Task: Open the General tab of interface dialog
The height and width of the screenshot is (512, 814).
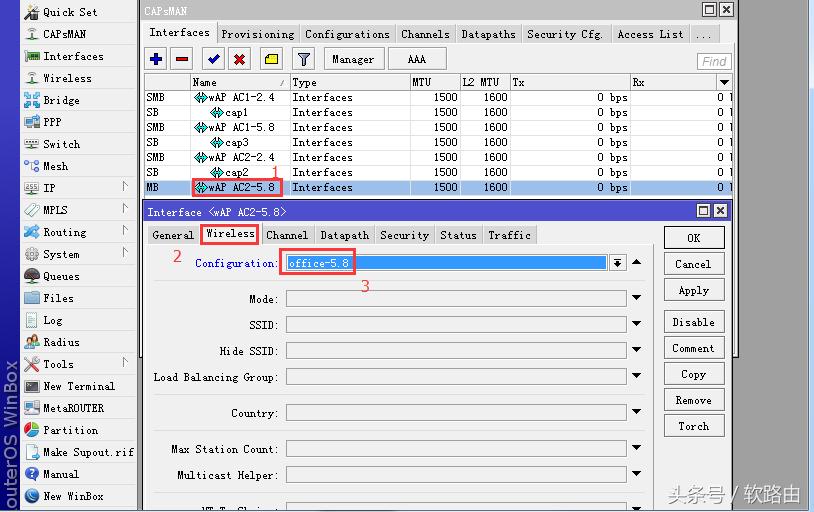Action: tap(173, 235)
